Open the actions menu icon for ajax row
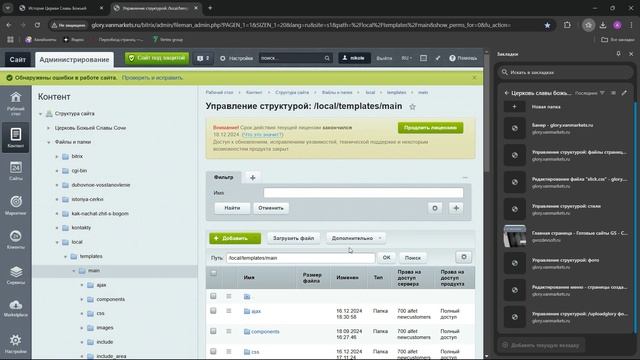Image resolution: width=640 pixels, height=360 pixels. pos(229,311)
